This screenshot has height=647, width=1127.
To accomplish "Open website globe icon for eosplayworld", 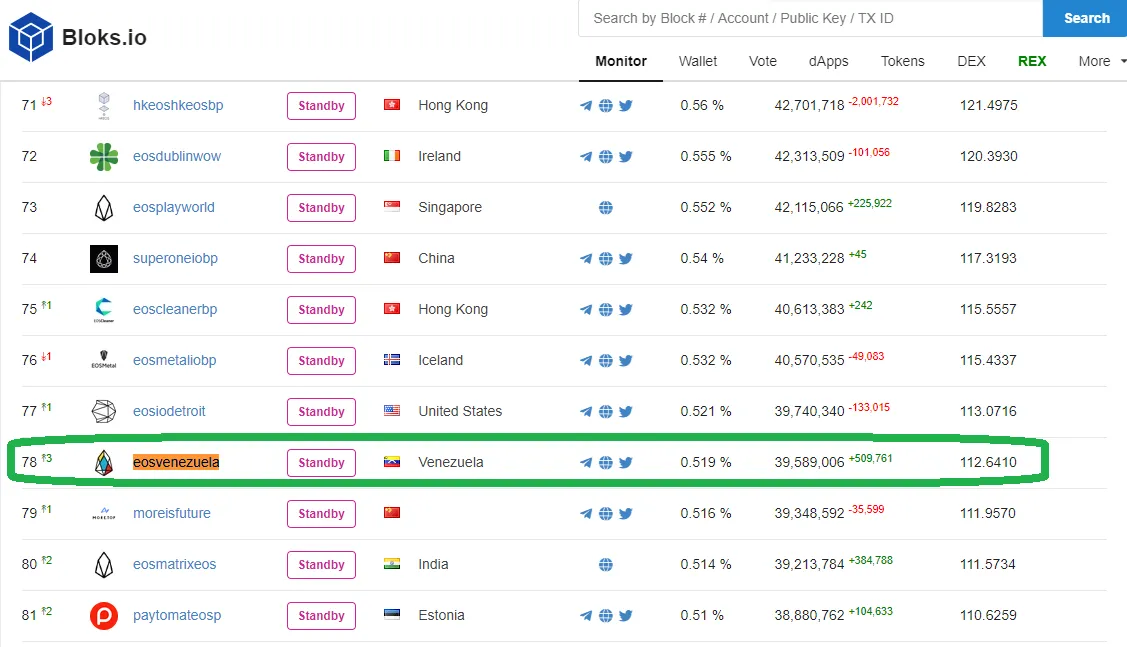I will click(606, 208).
